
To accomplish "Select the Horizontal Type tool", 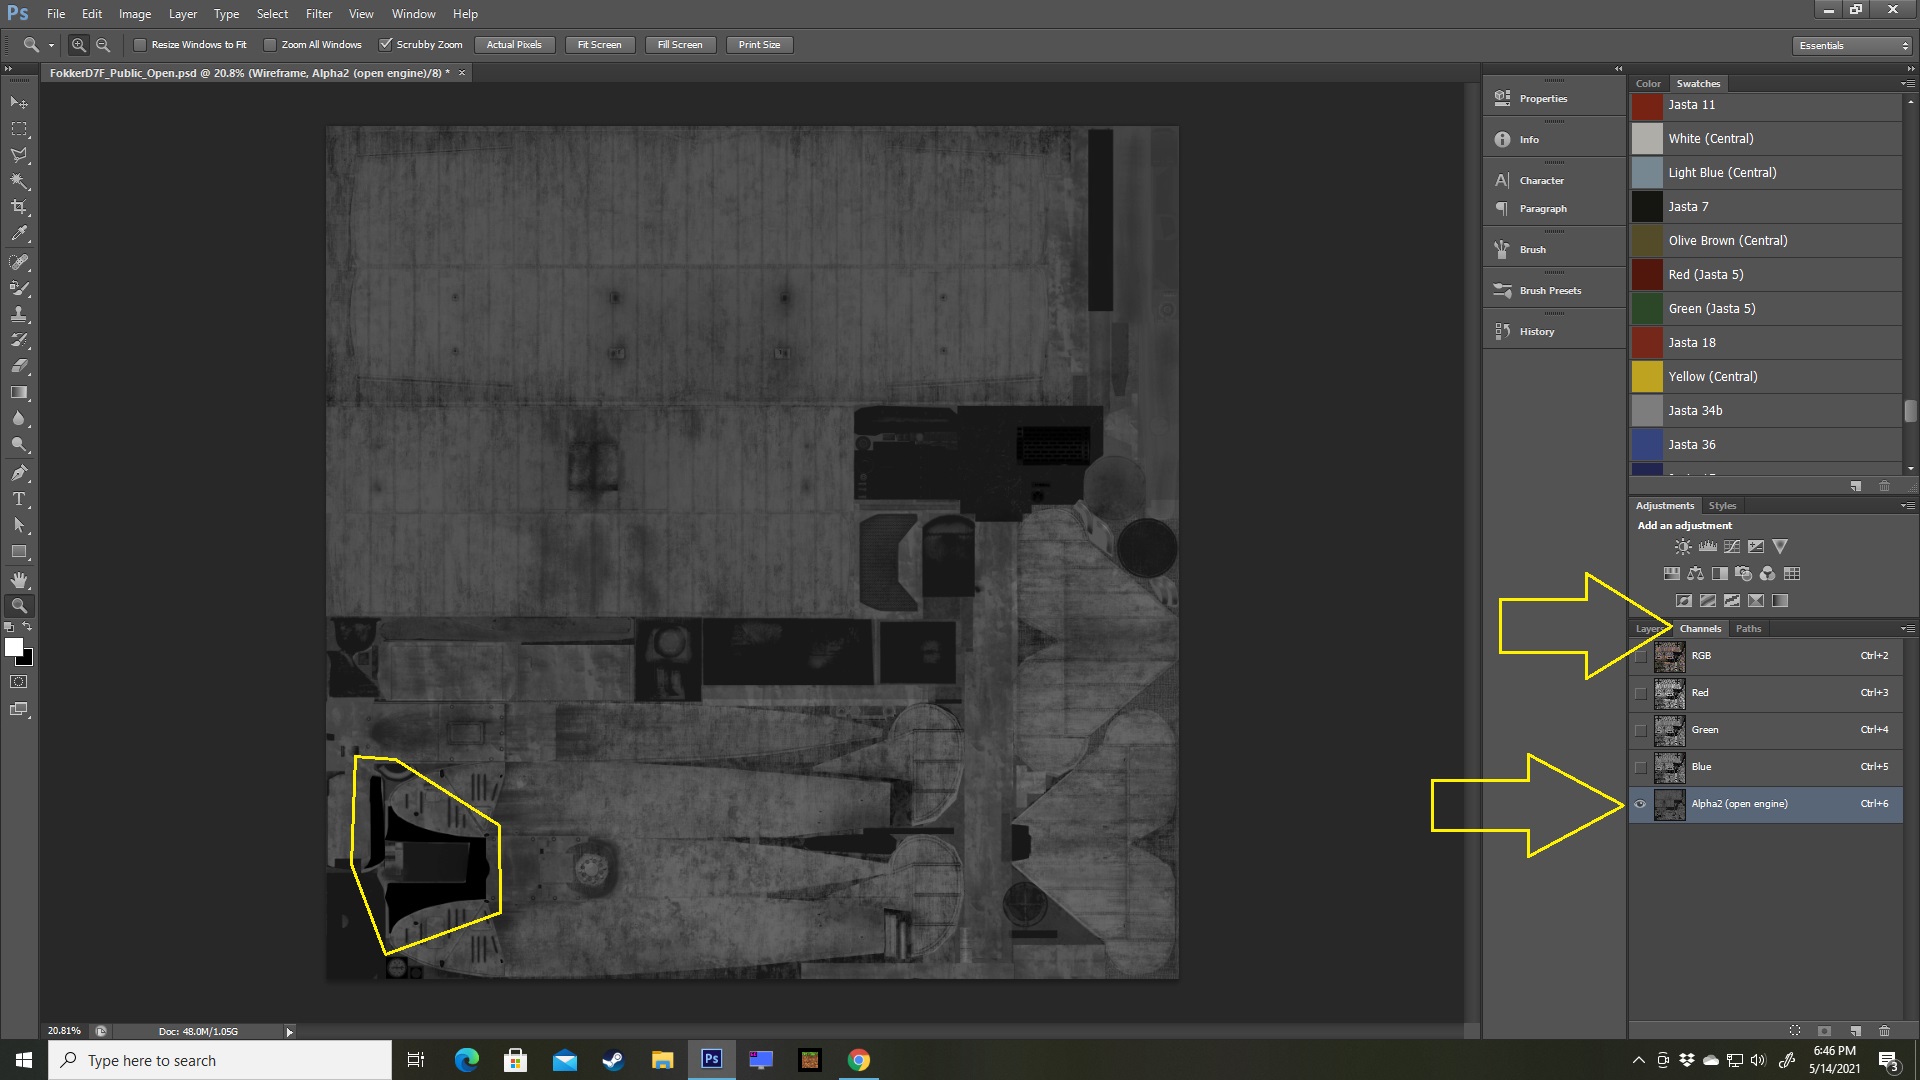I will [x=19, y=499].
